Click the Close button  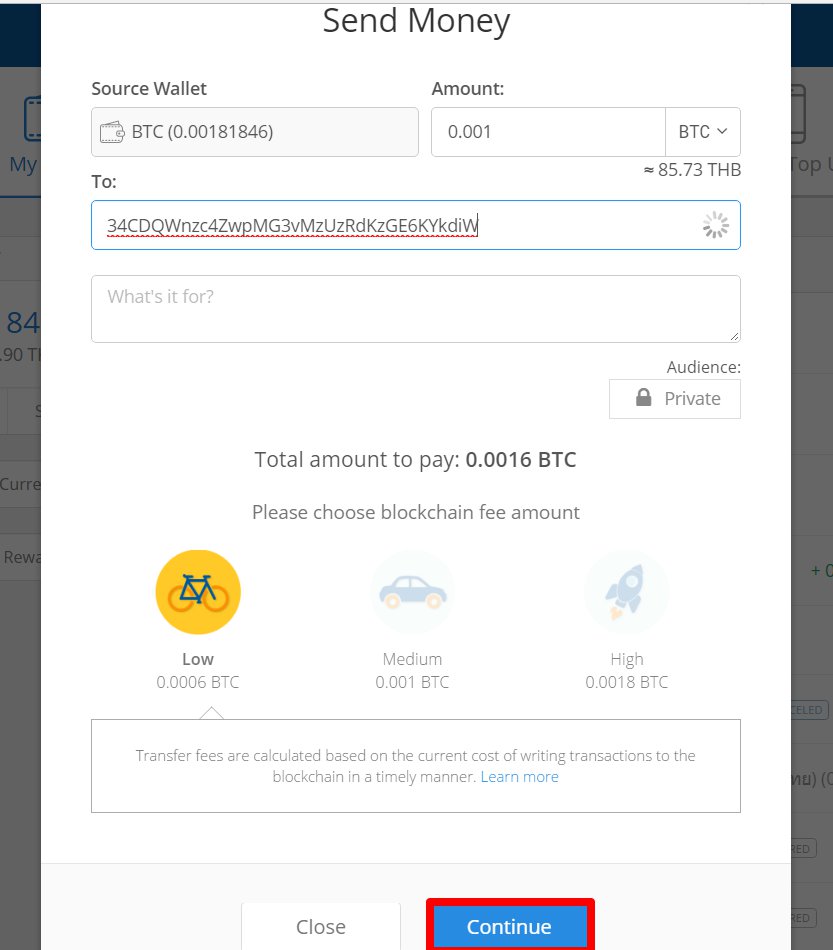[x=321, y=926]
